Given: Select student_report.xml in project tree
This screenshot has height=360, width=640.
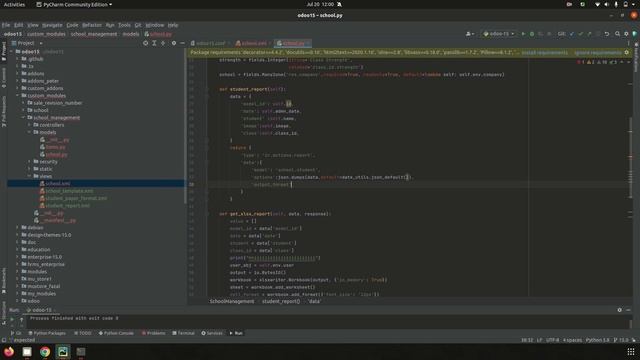Looking at the screenshot, I should pos(67,206).
